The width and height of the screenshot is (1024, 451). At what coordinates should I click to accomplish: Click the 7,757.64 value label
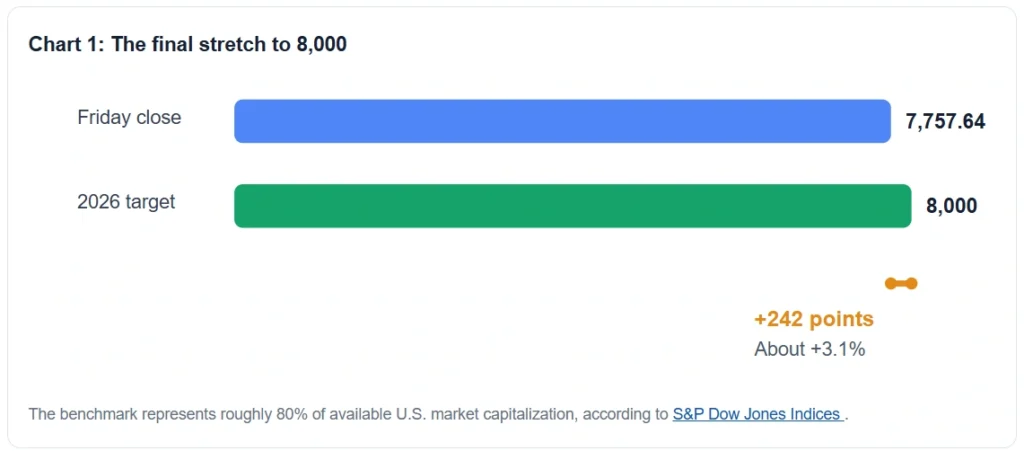[x=945, y=121]
